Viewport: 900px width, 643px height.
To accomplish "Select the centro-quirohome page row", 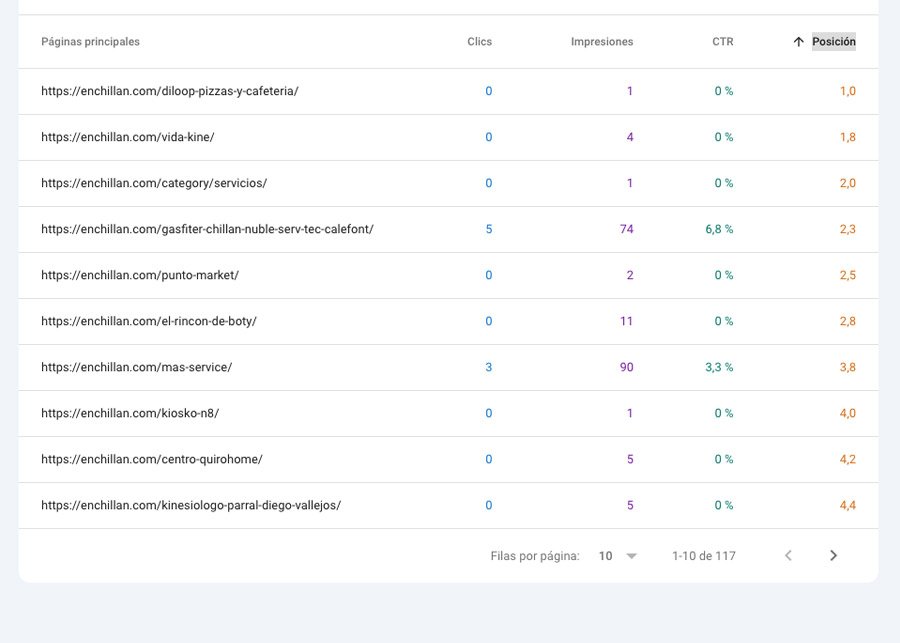I will pos(152,459).
